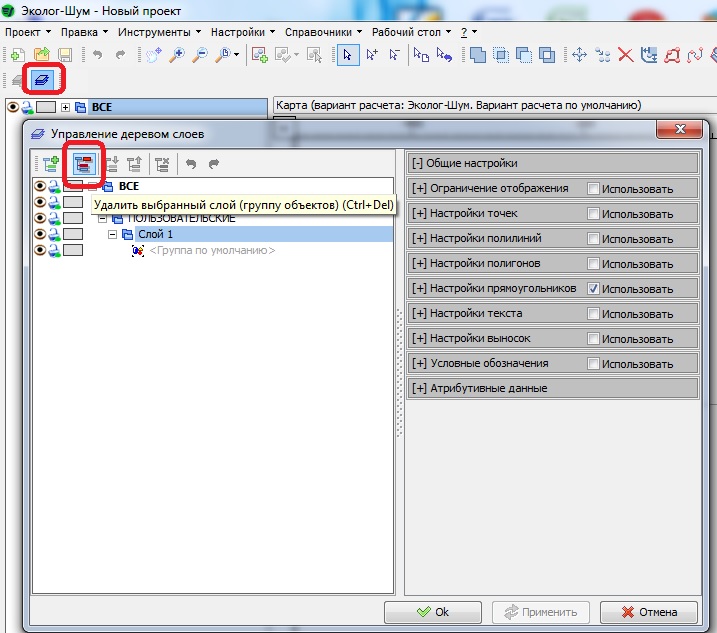Enable Использовать for Настройки текста
The height and width of the screenshot is (633, 717).
(x=594, y=313)
